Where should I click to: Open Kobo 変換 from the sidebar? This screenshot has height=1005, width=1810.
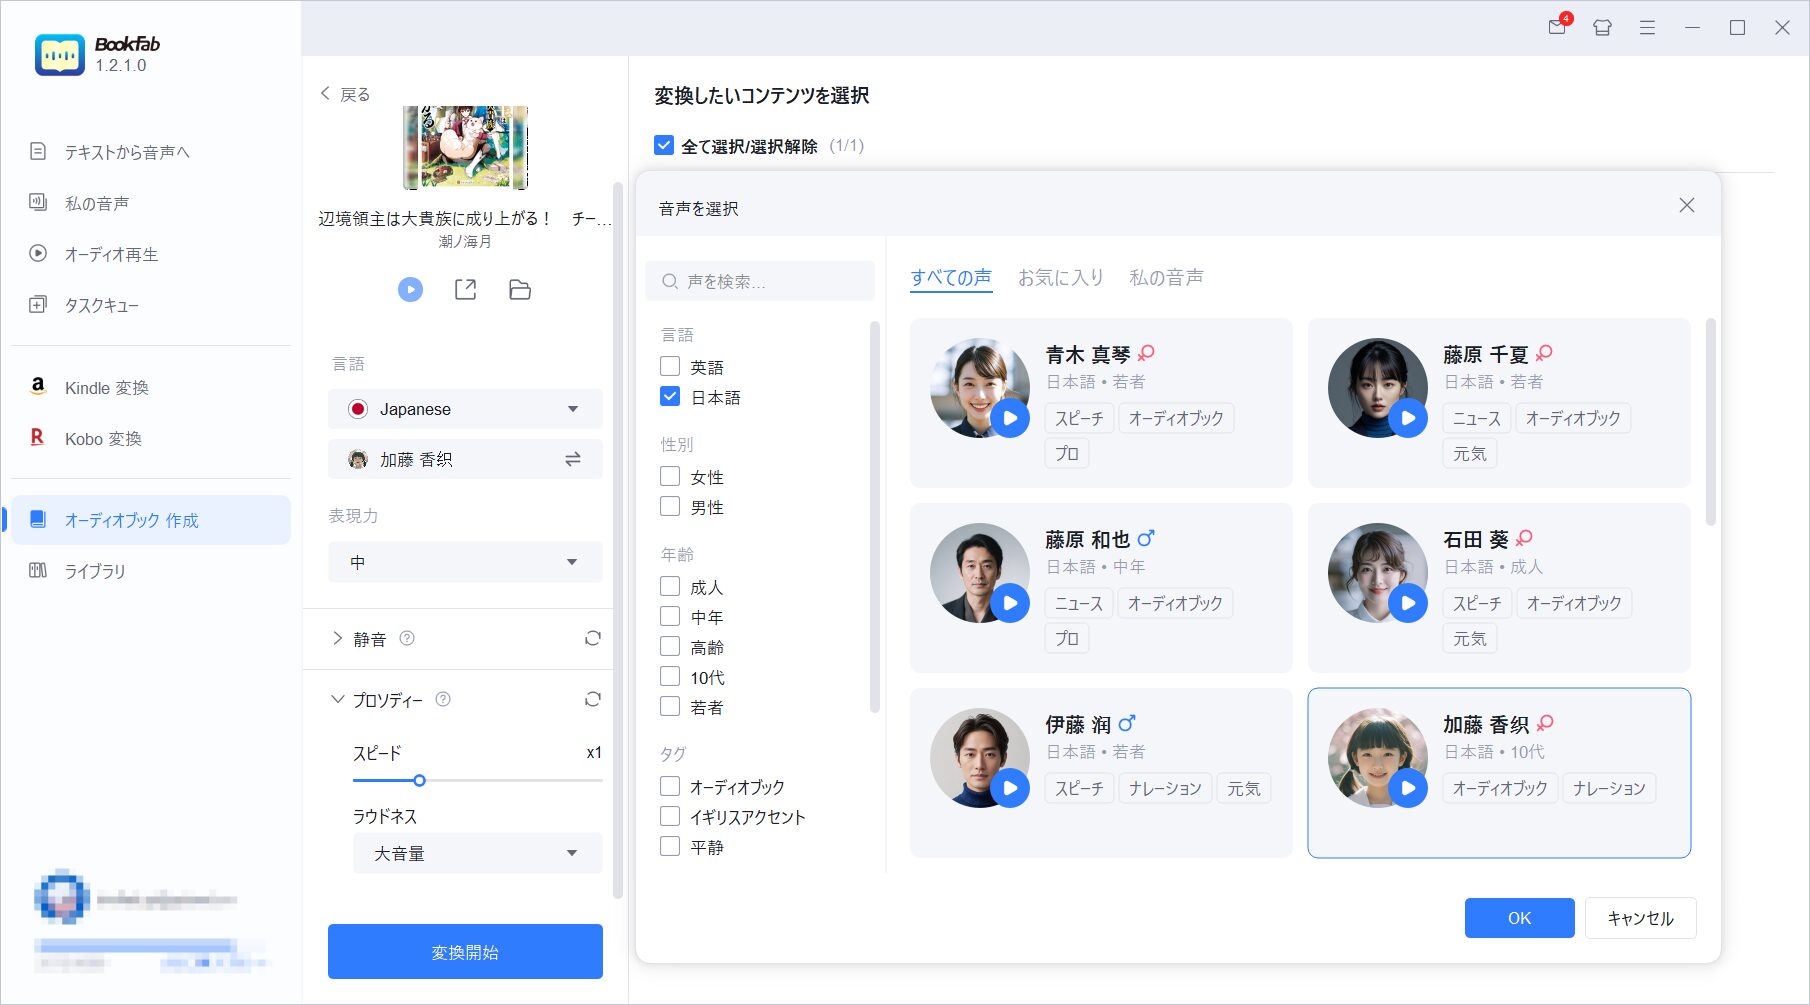tap(103, 438)
